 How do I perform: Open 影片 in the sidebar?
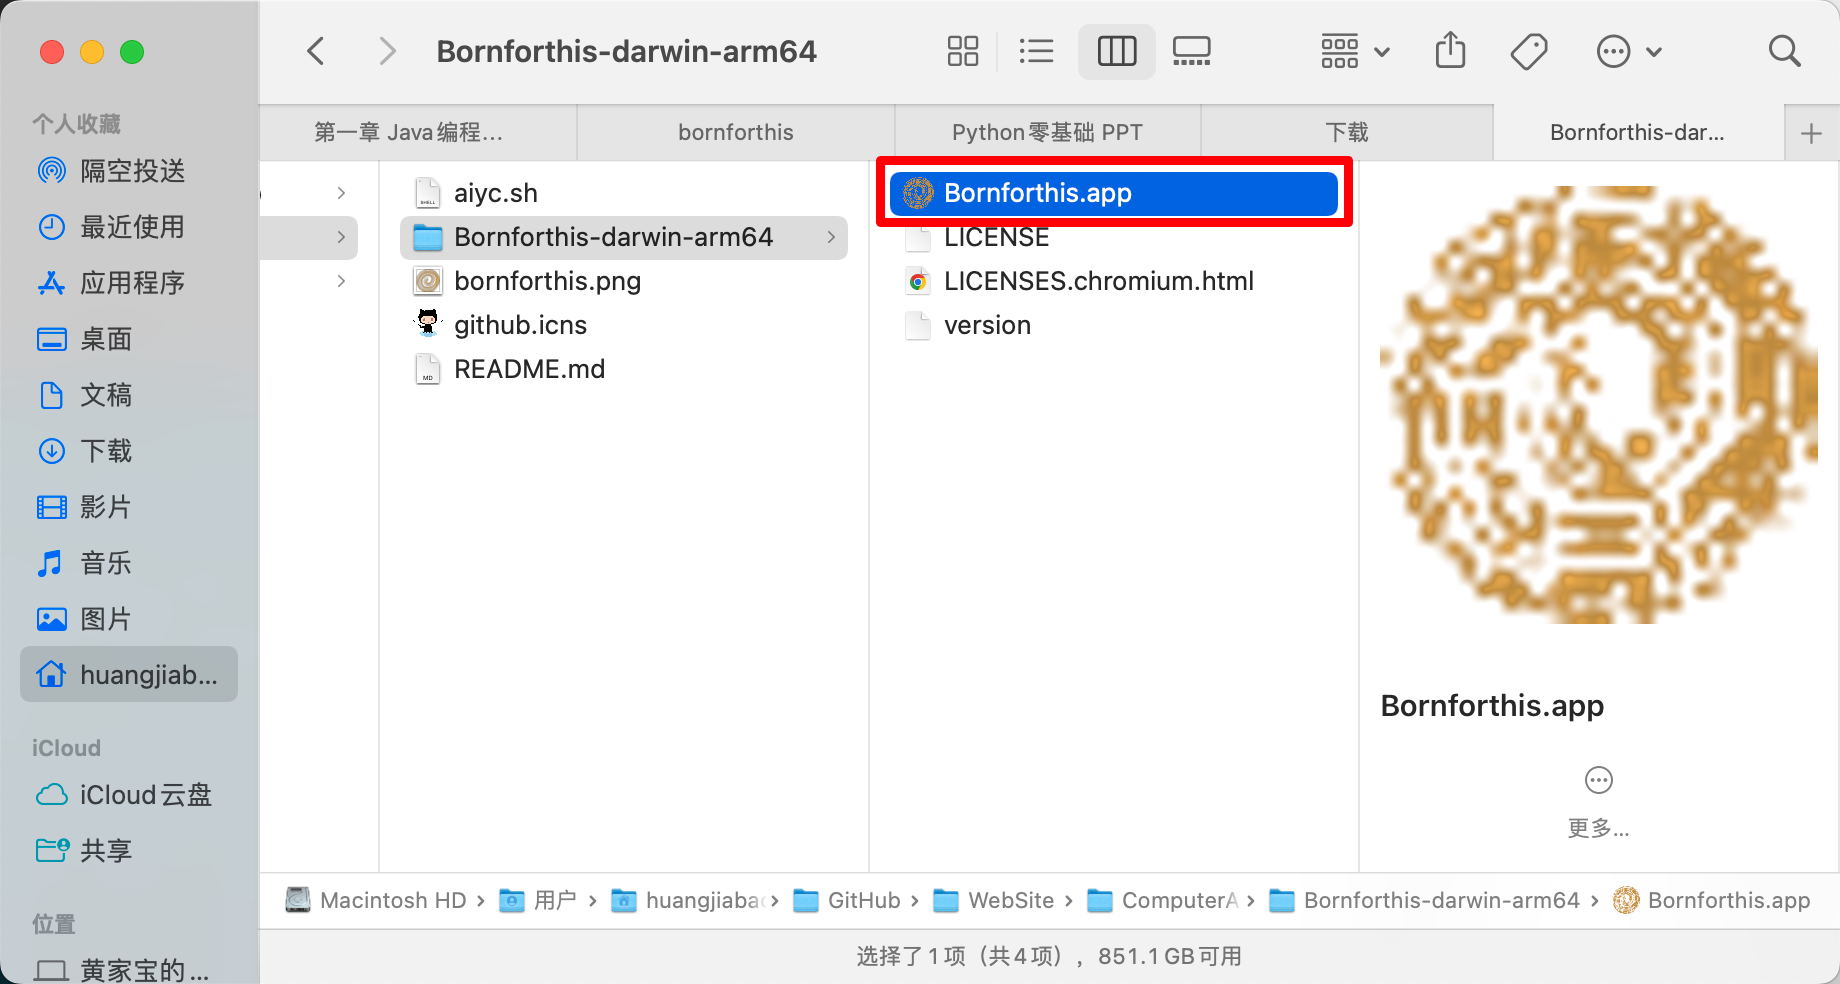[129, 507]
